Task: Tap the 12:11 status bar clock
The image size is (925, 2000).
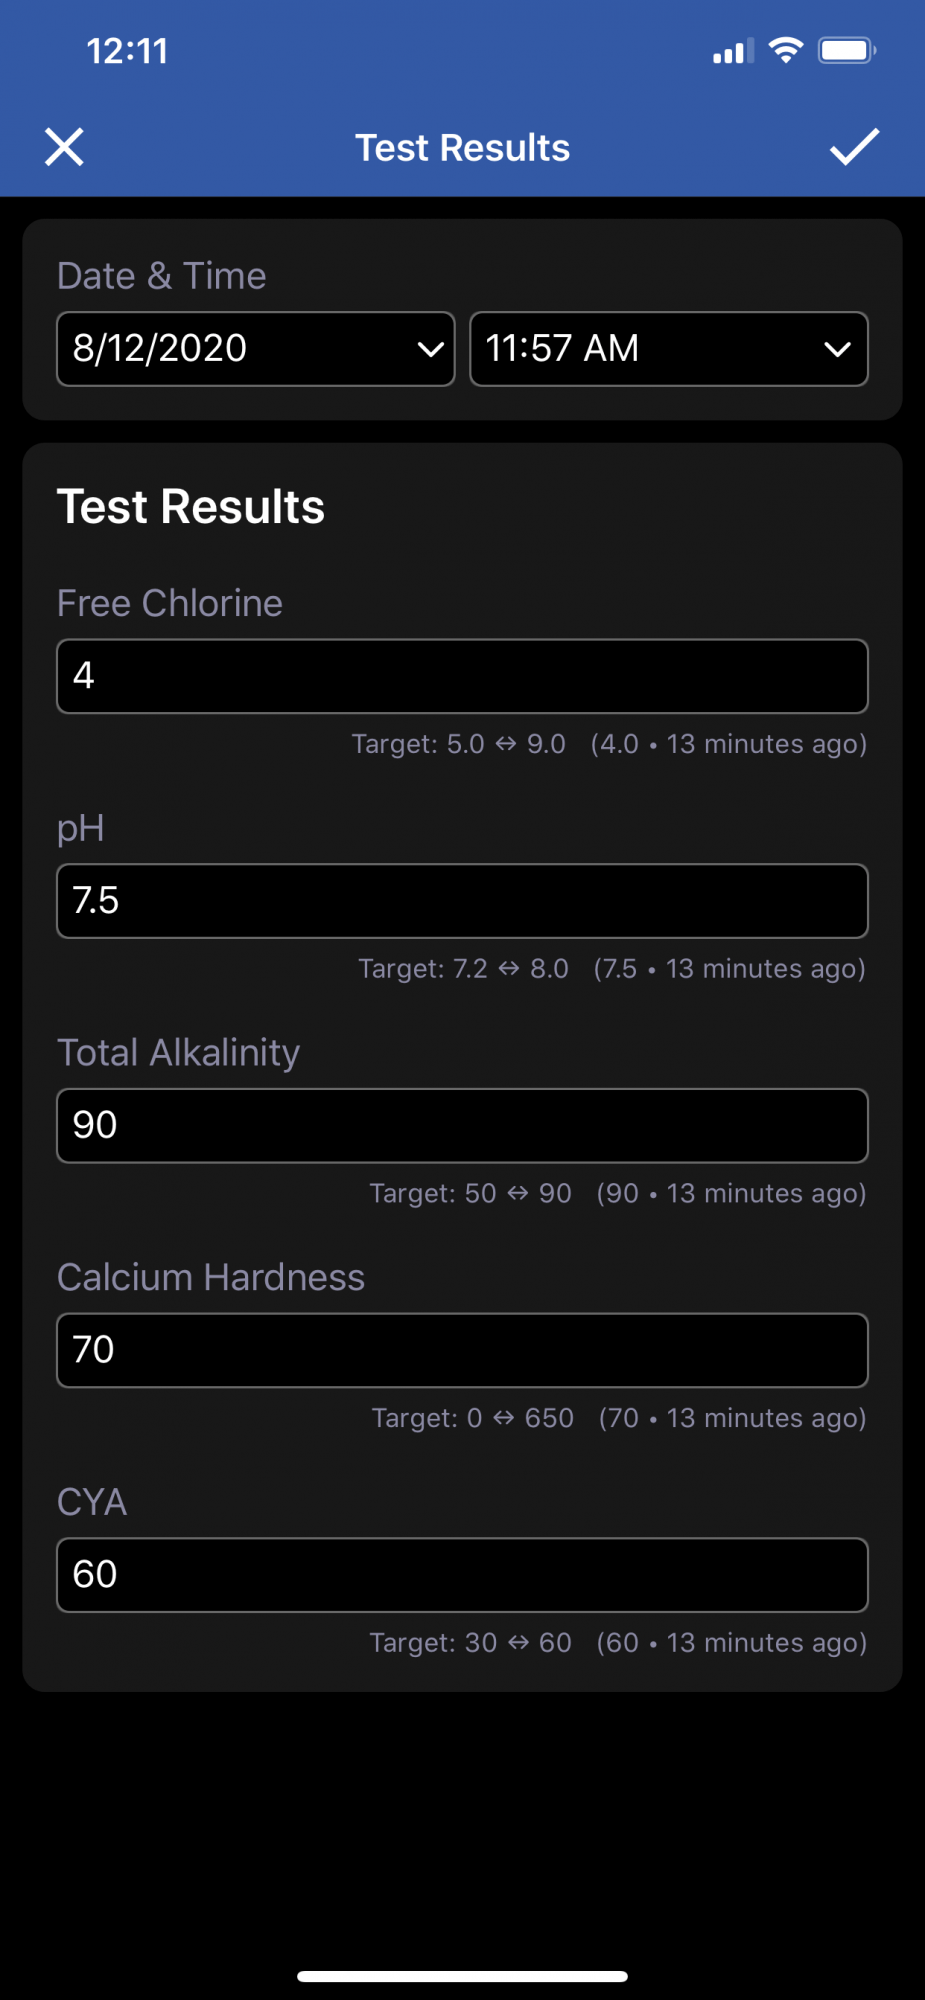Action: point(127,51)
